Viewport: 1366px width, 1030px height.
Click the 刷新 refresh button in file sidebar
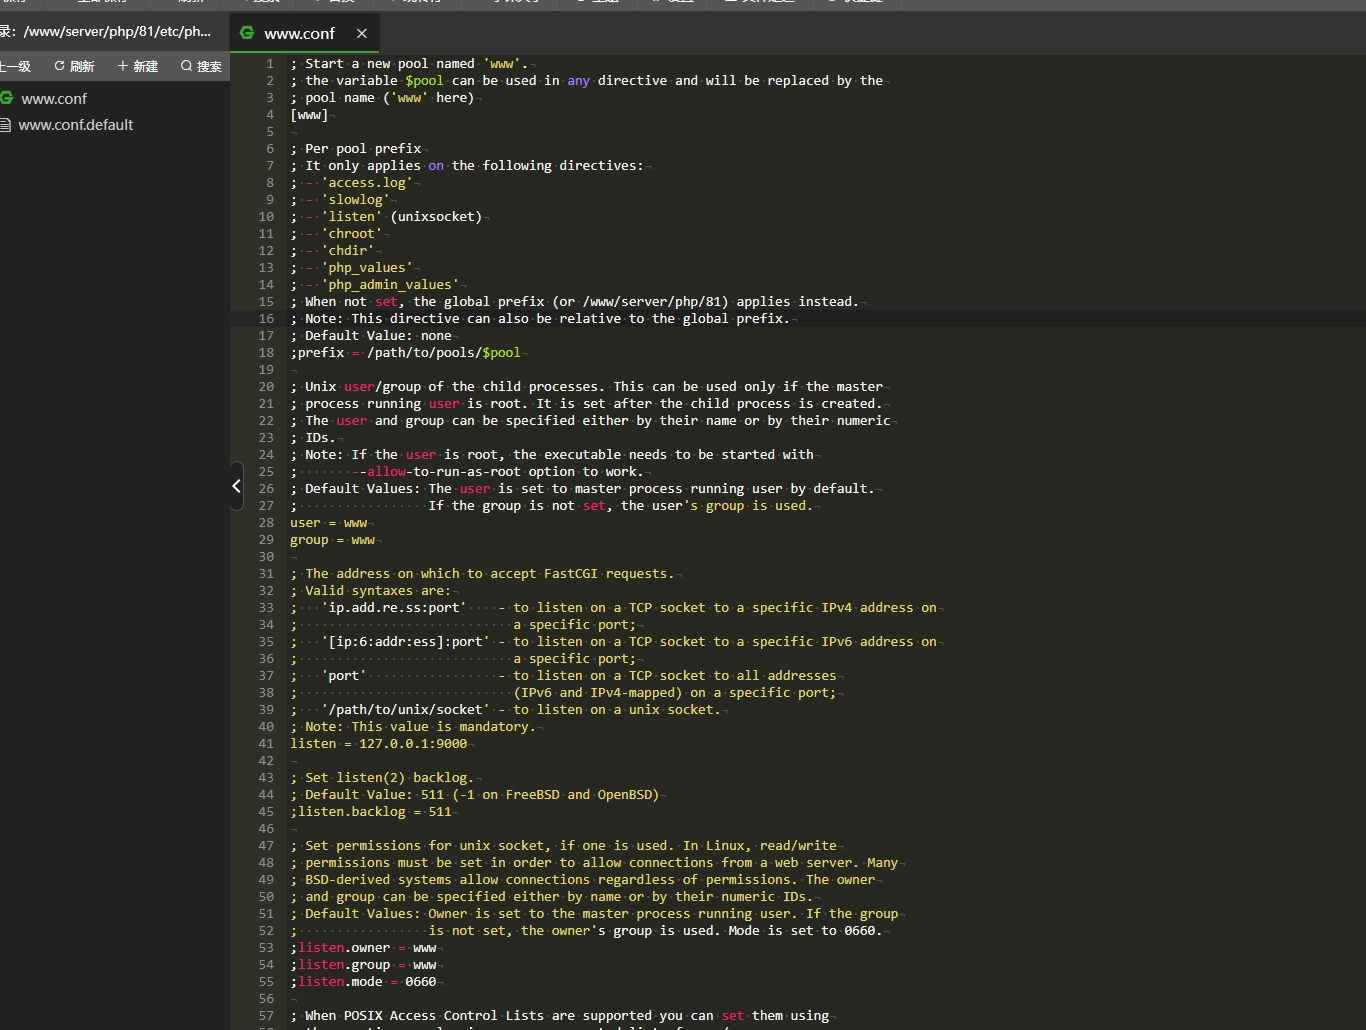[74, 66]
